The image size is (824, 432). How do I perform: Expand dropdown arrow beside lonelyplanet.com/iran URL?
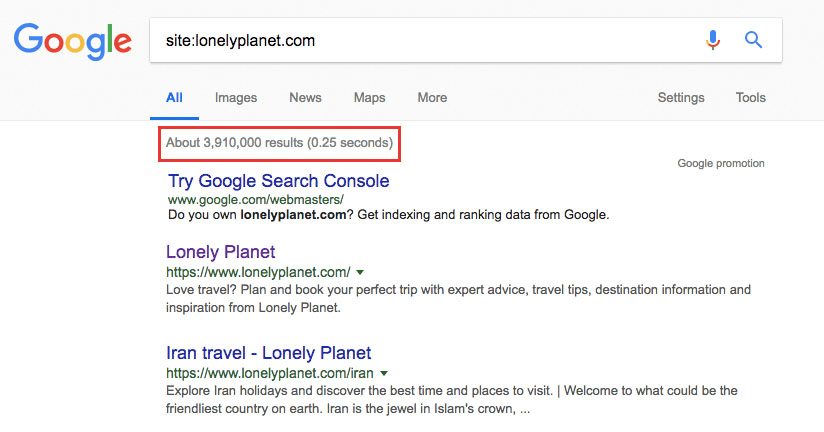(384, 373)
